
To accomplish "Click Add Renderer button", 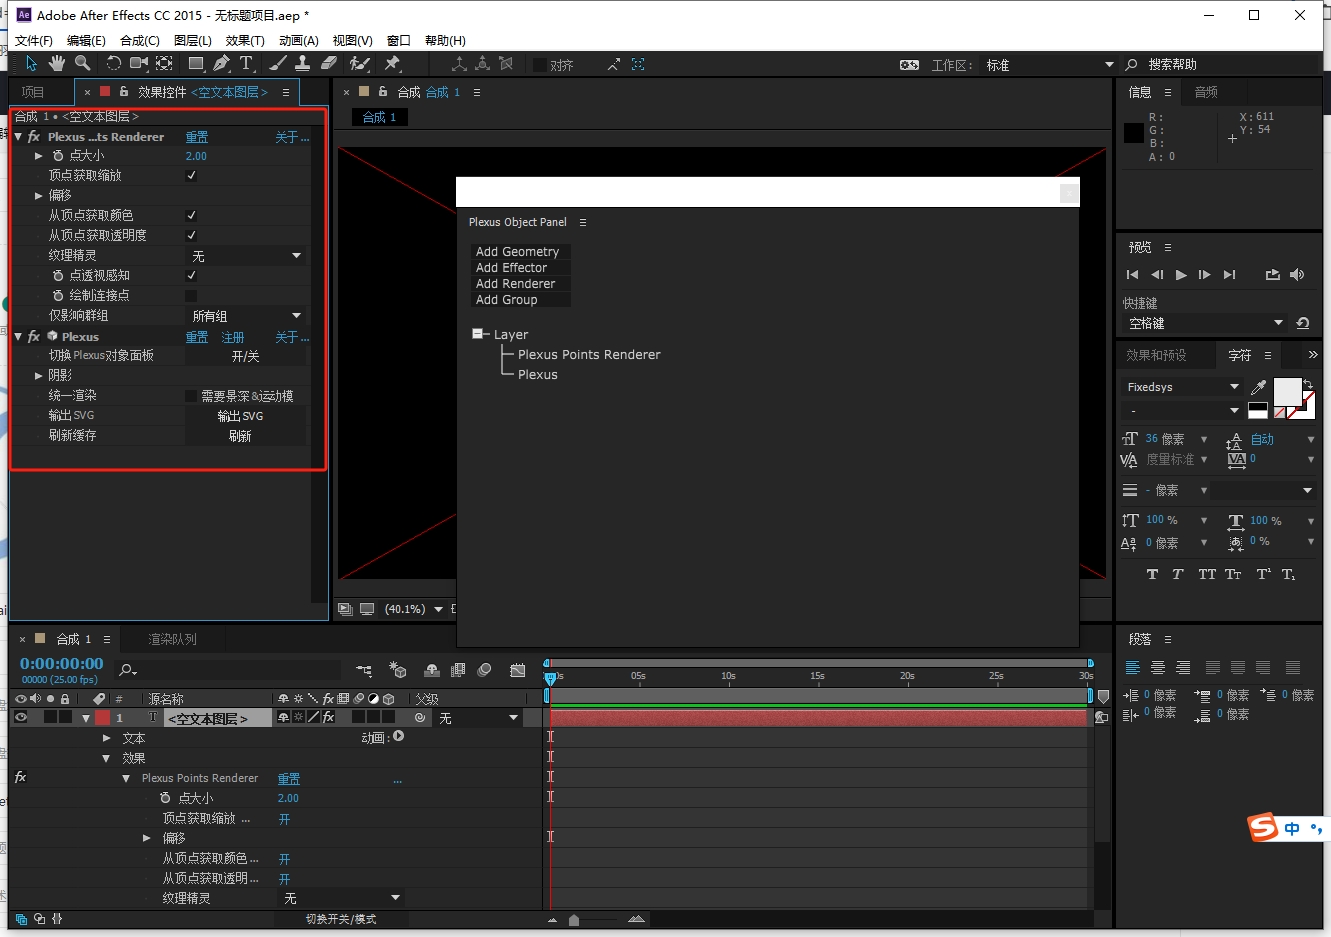I will pyautogui.click(x=521, y=284).
